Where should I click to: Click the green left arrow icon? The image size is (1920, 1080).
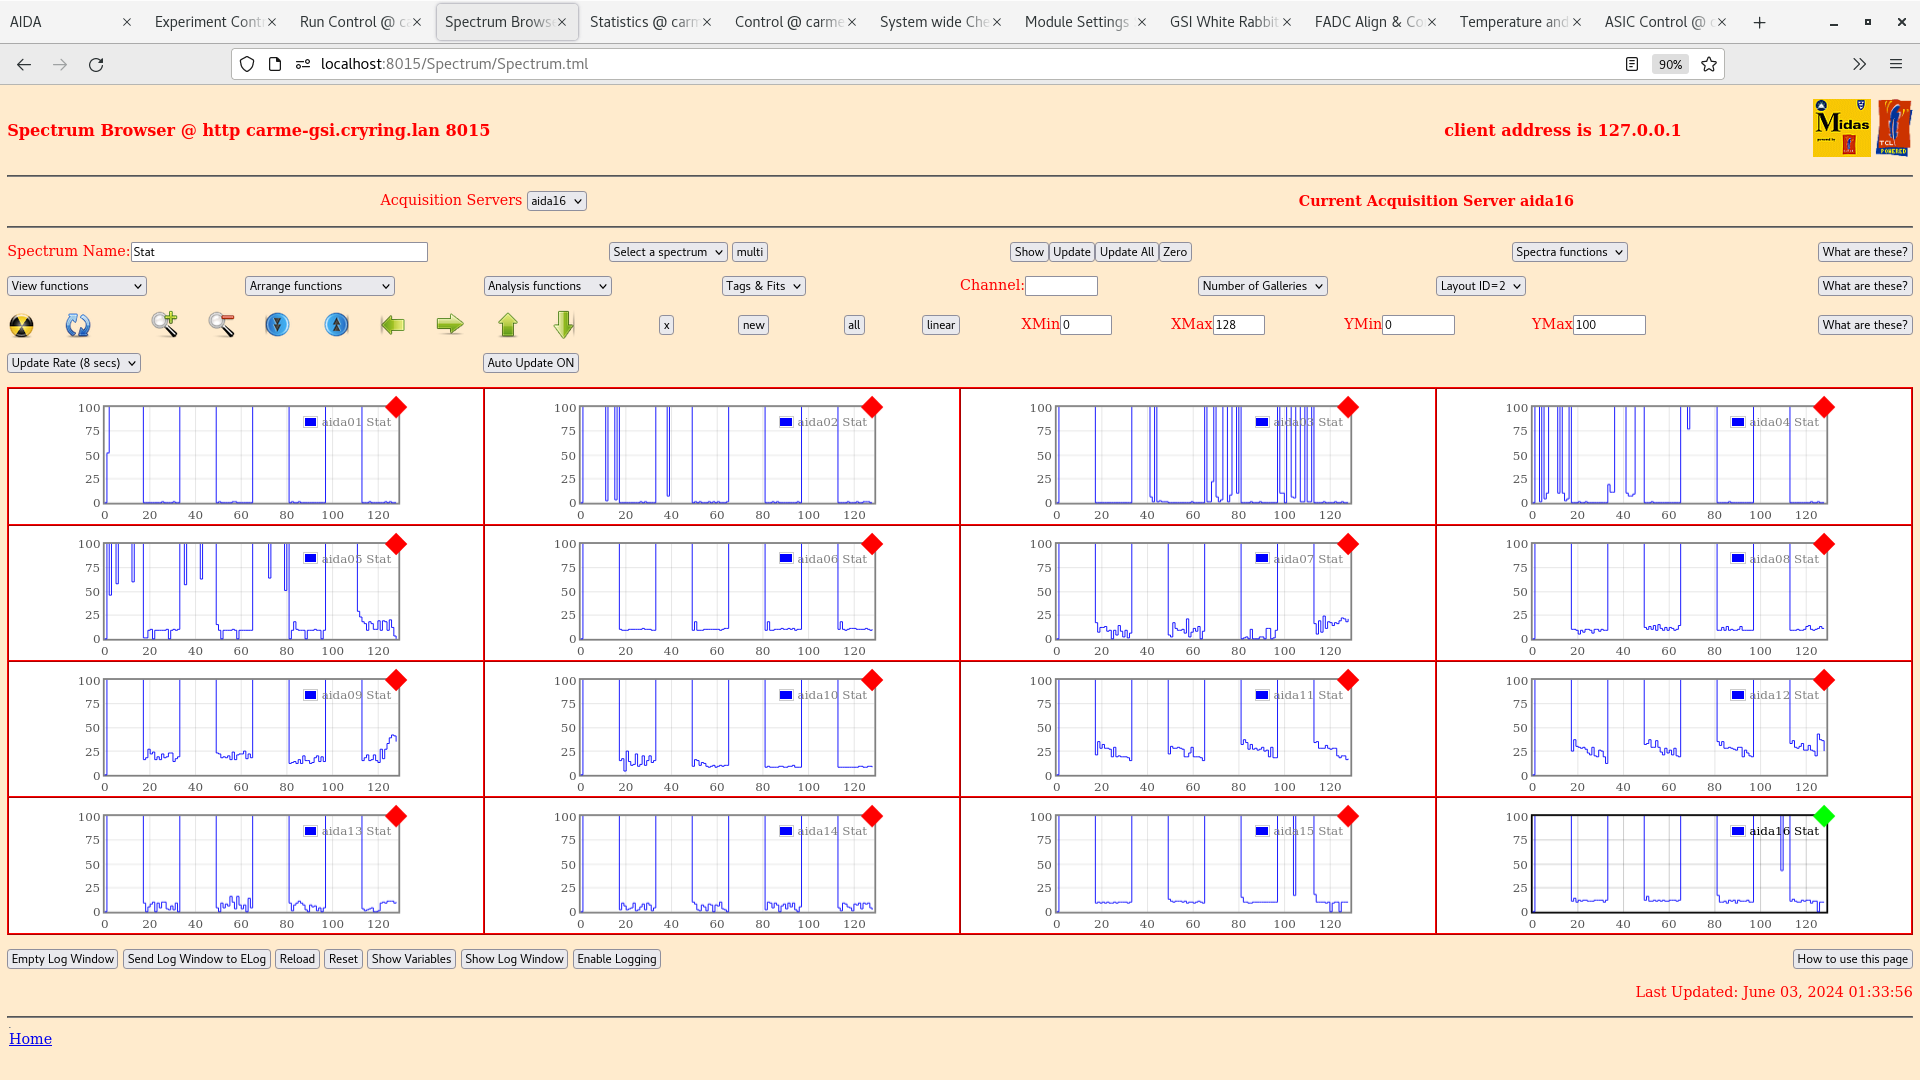[392, 324]
